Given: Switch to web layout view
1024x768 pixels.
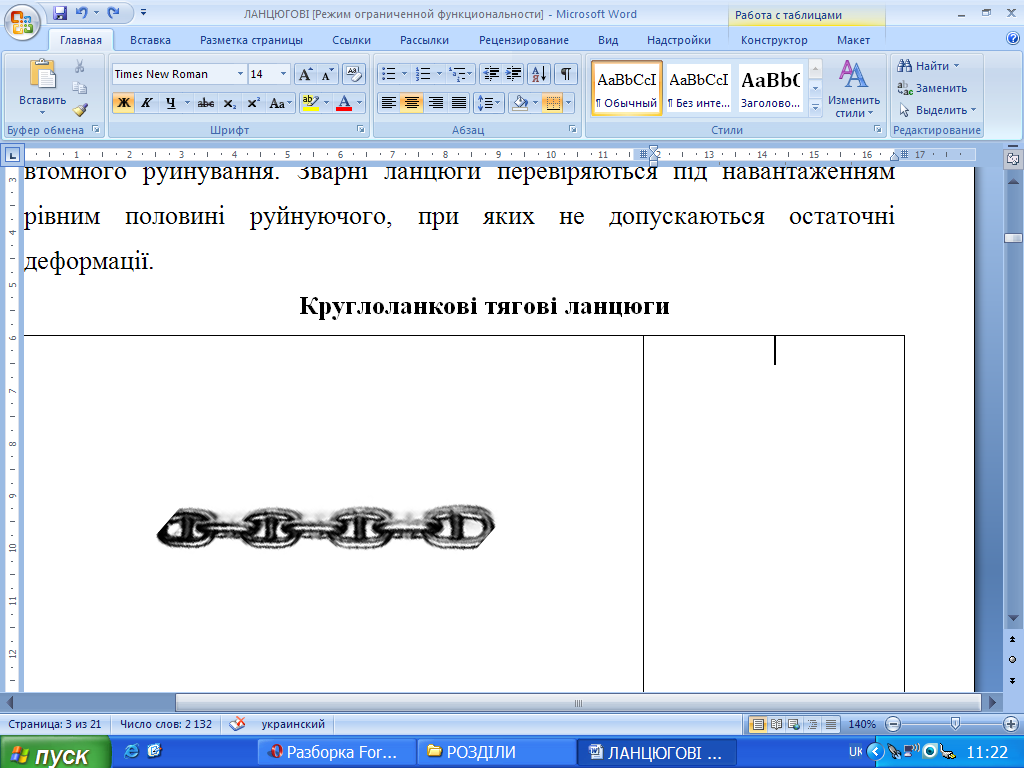Looking at the screenshot, I should [794, 724].
